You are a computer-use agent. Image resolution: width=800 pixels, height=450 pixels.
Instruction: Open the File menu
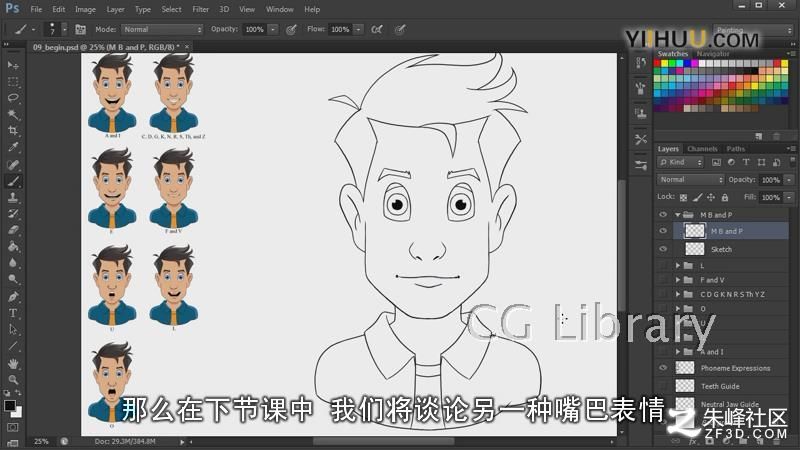36,9
